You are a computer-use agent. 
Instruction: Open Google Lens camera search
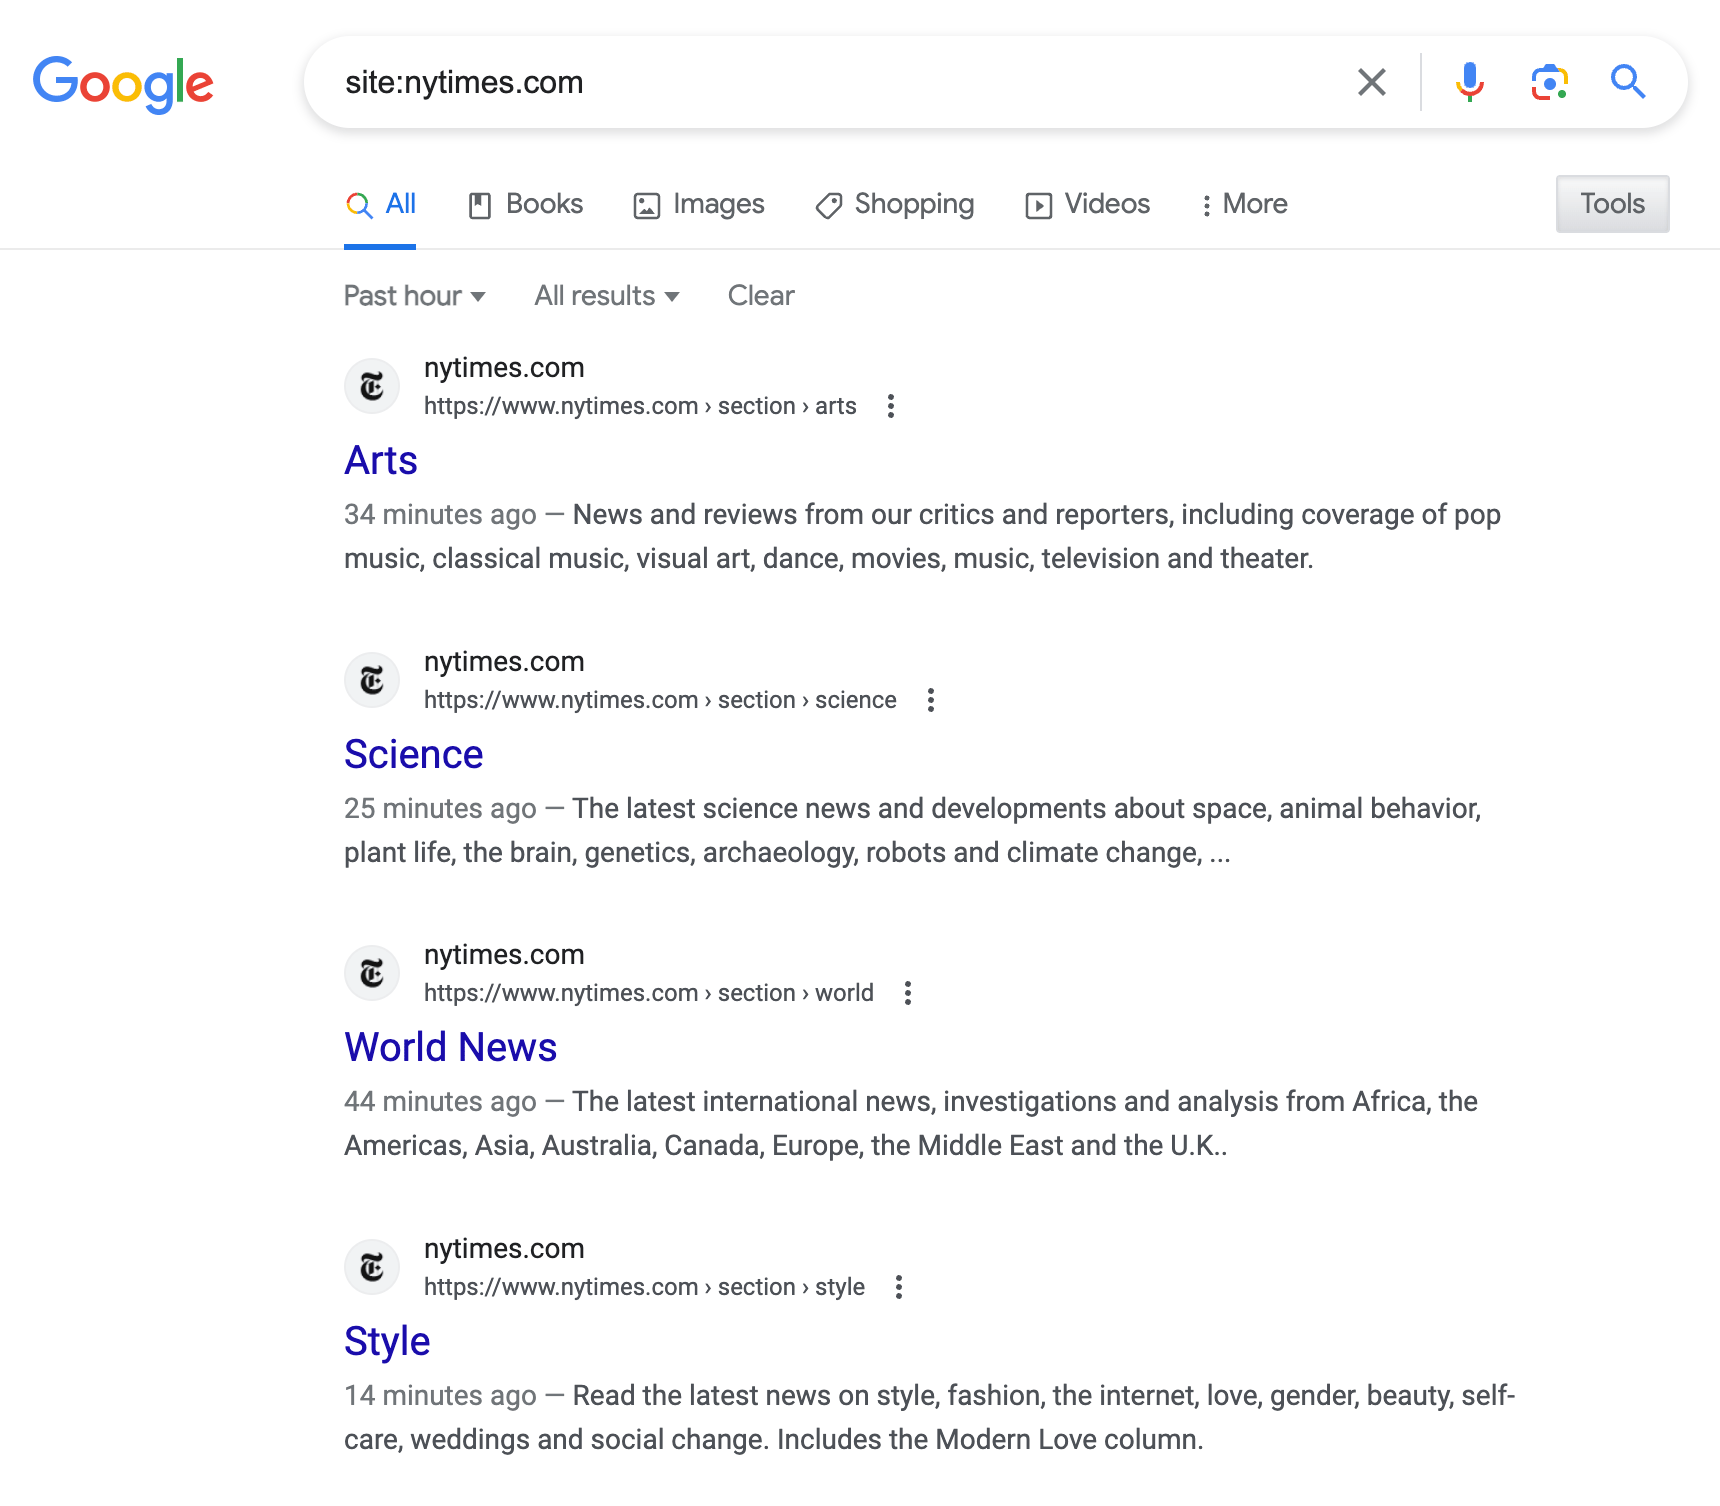point(1549,83)
